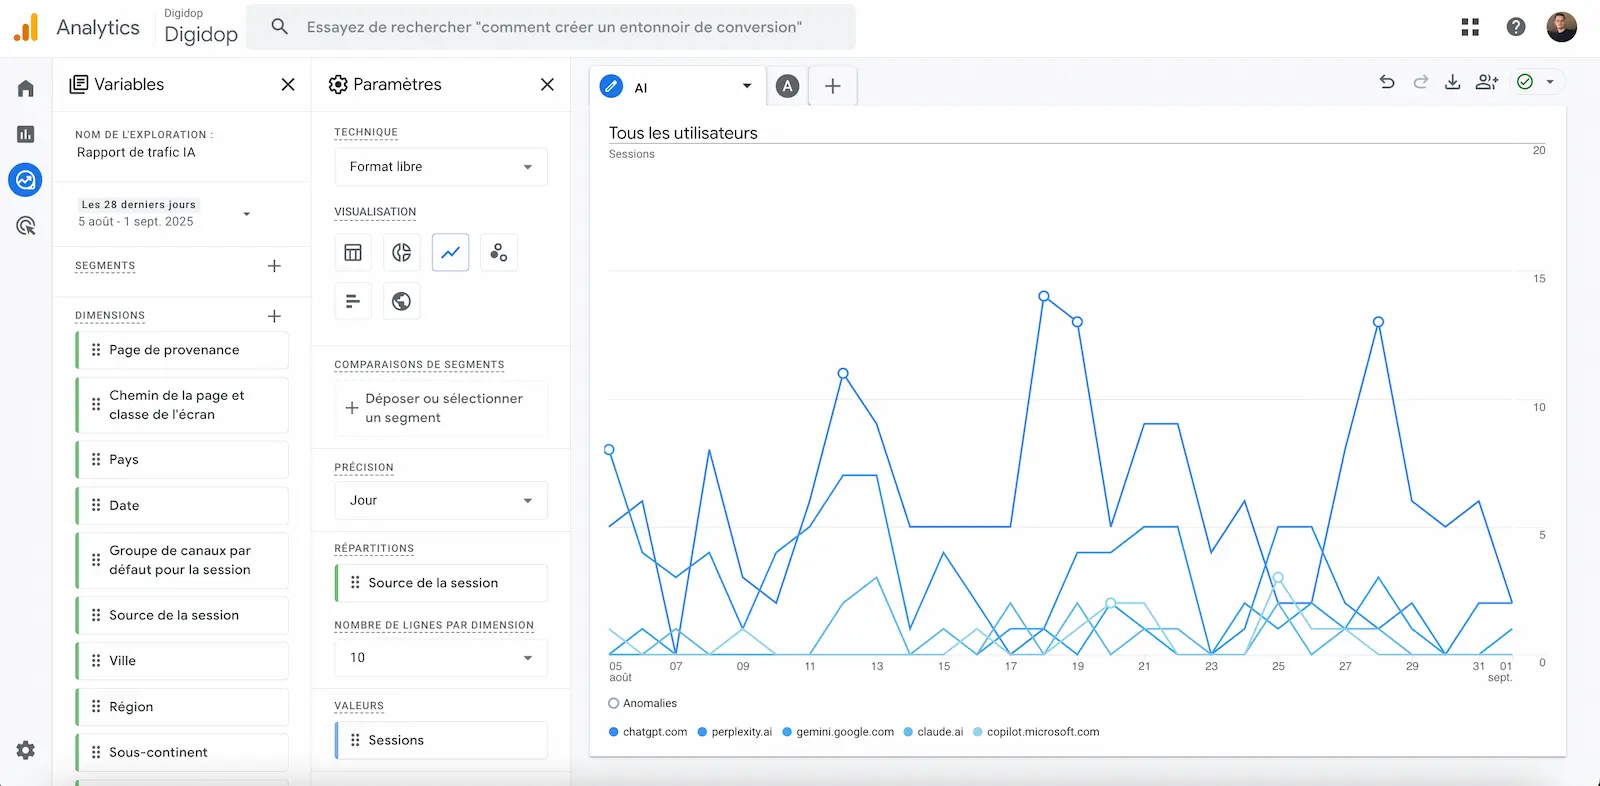Image resolution: width=1600 pixels, height=786 pixels.
Task: Click the Tous les utilisateurs chart title
Action: click(x=683, y=133)
